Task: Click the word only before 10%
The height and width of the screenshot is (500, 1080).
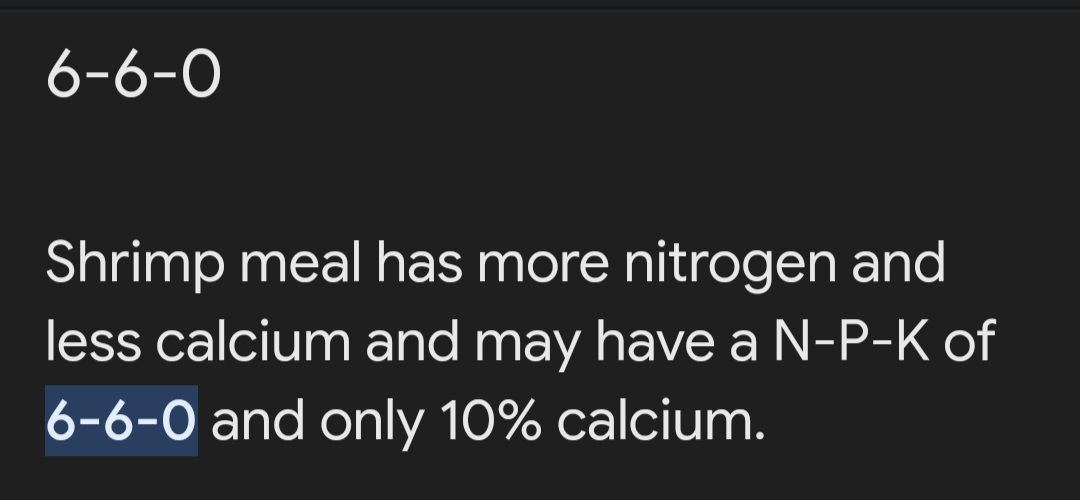Action: (x=373, y=420)
